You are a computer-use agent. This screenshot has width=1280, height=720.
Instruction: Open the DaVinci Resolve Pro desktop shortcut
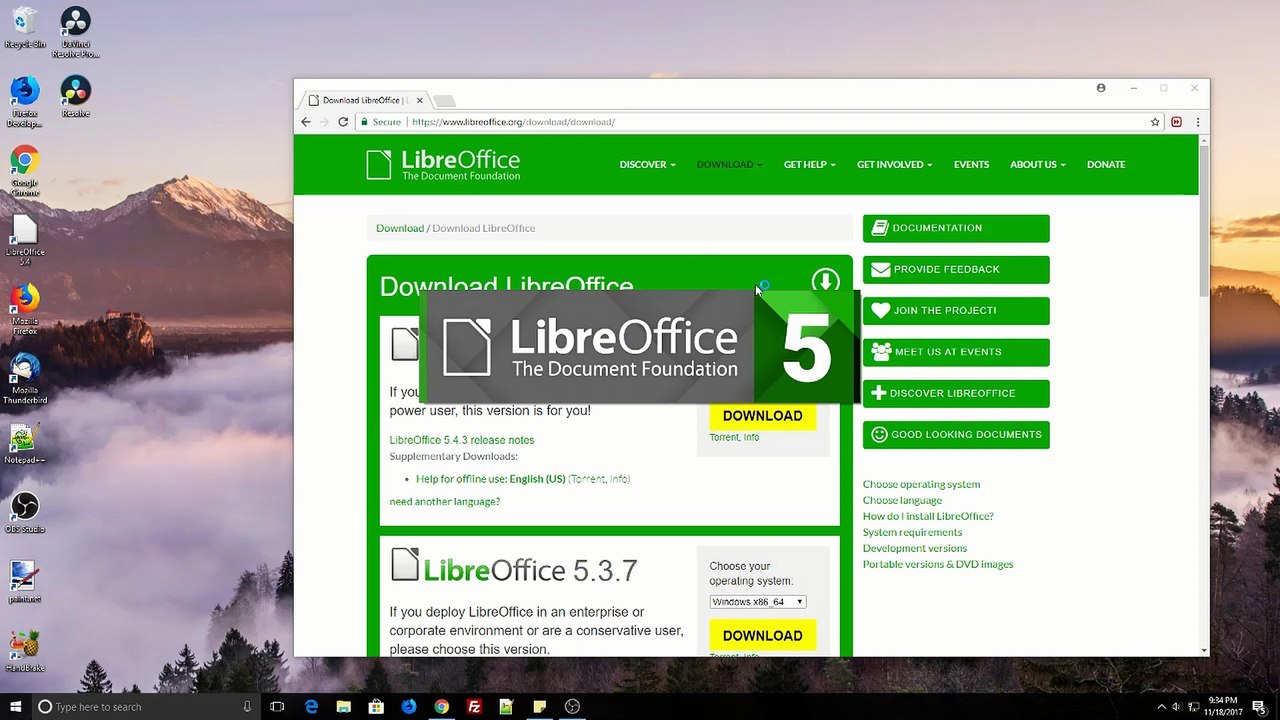point(76,32)
